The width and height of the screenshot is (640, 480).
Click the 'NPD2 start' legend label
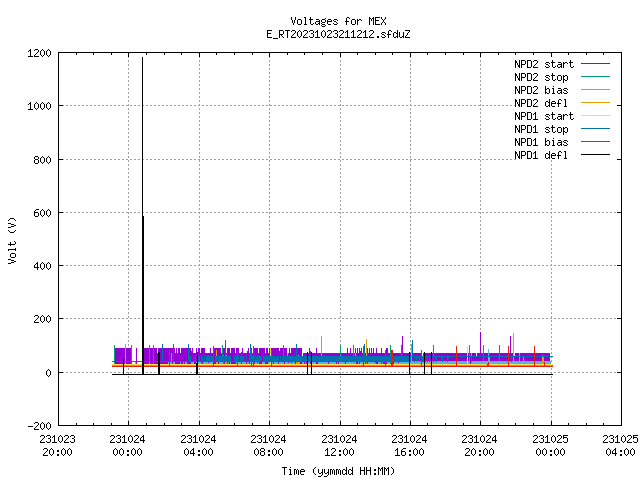pyautogui.click(x=544, y=64)
